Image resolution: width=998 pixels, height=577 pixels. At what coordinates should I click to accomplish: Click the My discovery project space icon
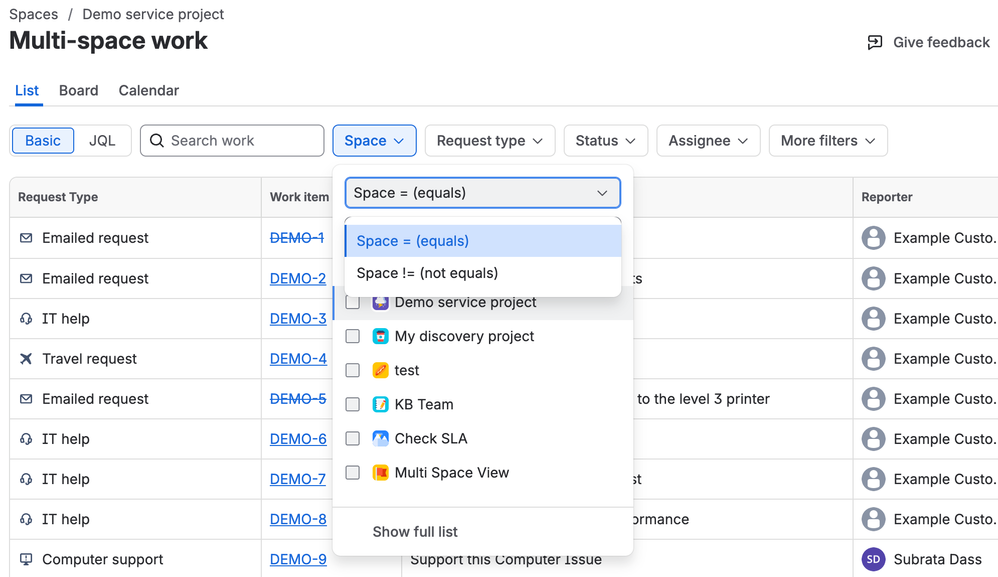click(380, 336)
